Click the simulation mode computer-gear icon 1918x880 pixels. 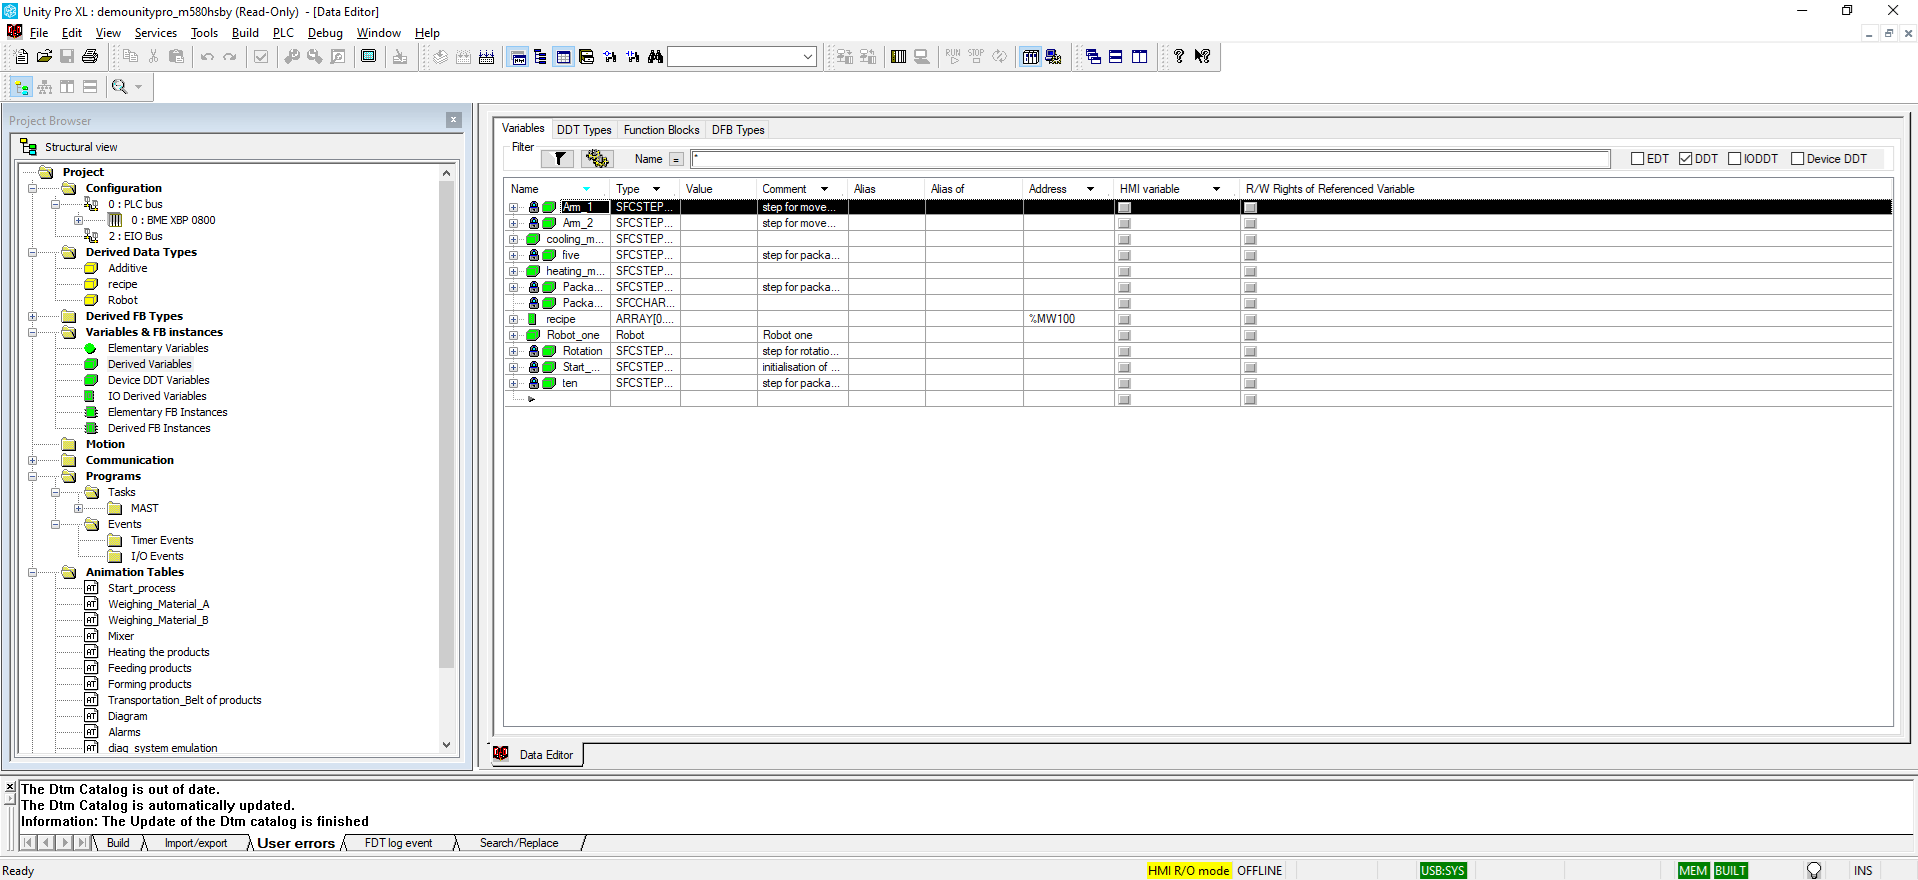(1053, 57)
